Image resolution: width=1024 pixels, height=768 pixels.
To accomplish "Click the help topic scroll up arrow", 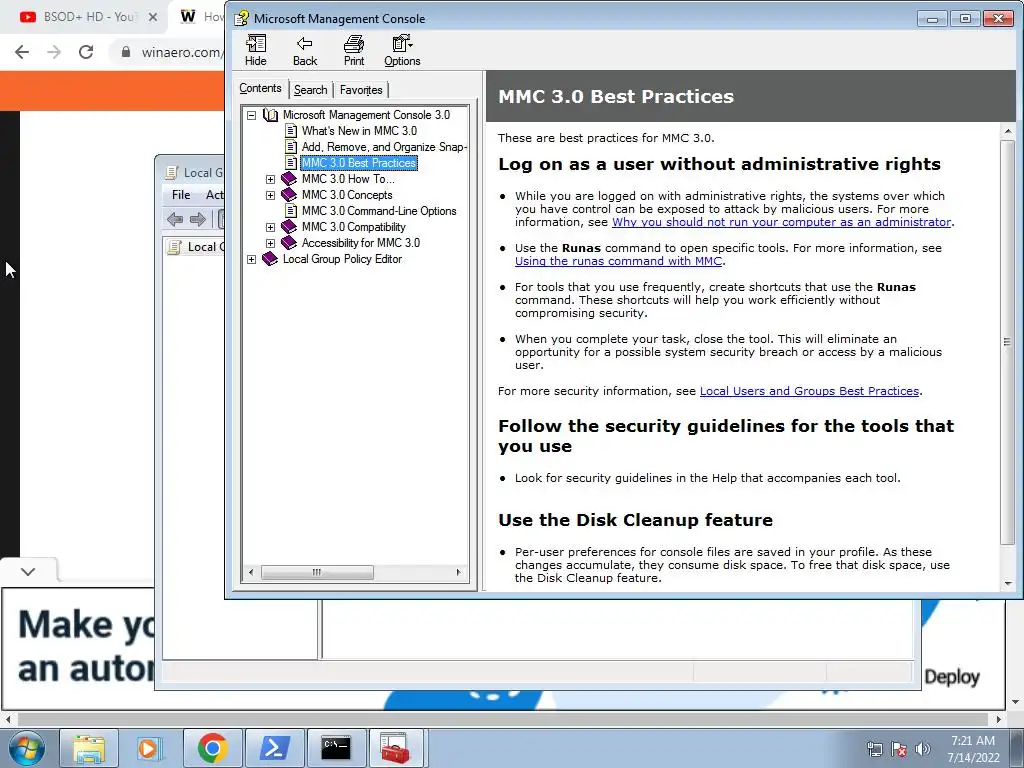I will coord(1008,131).
